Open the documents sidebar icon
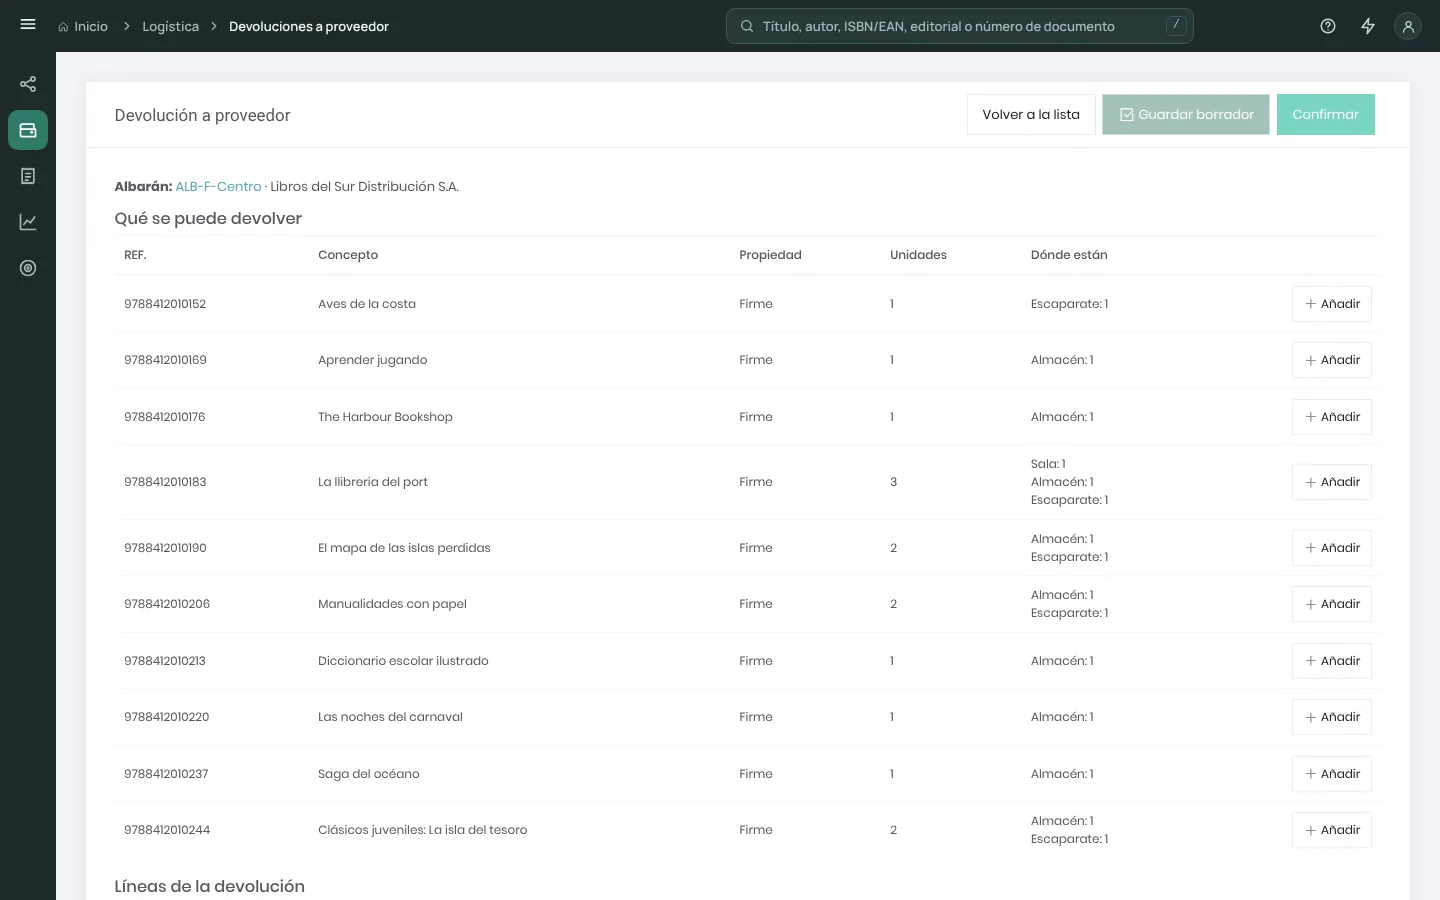This screenshot has width=1440, height=900. 28,176
